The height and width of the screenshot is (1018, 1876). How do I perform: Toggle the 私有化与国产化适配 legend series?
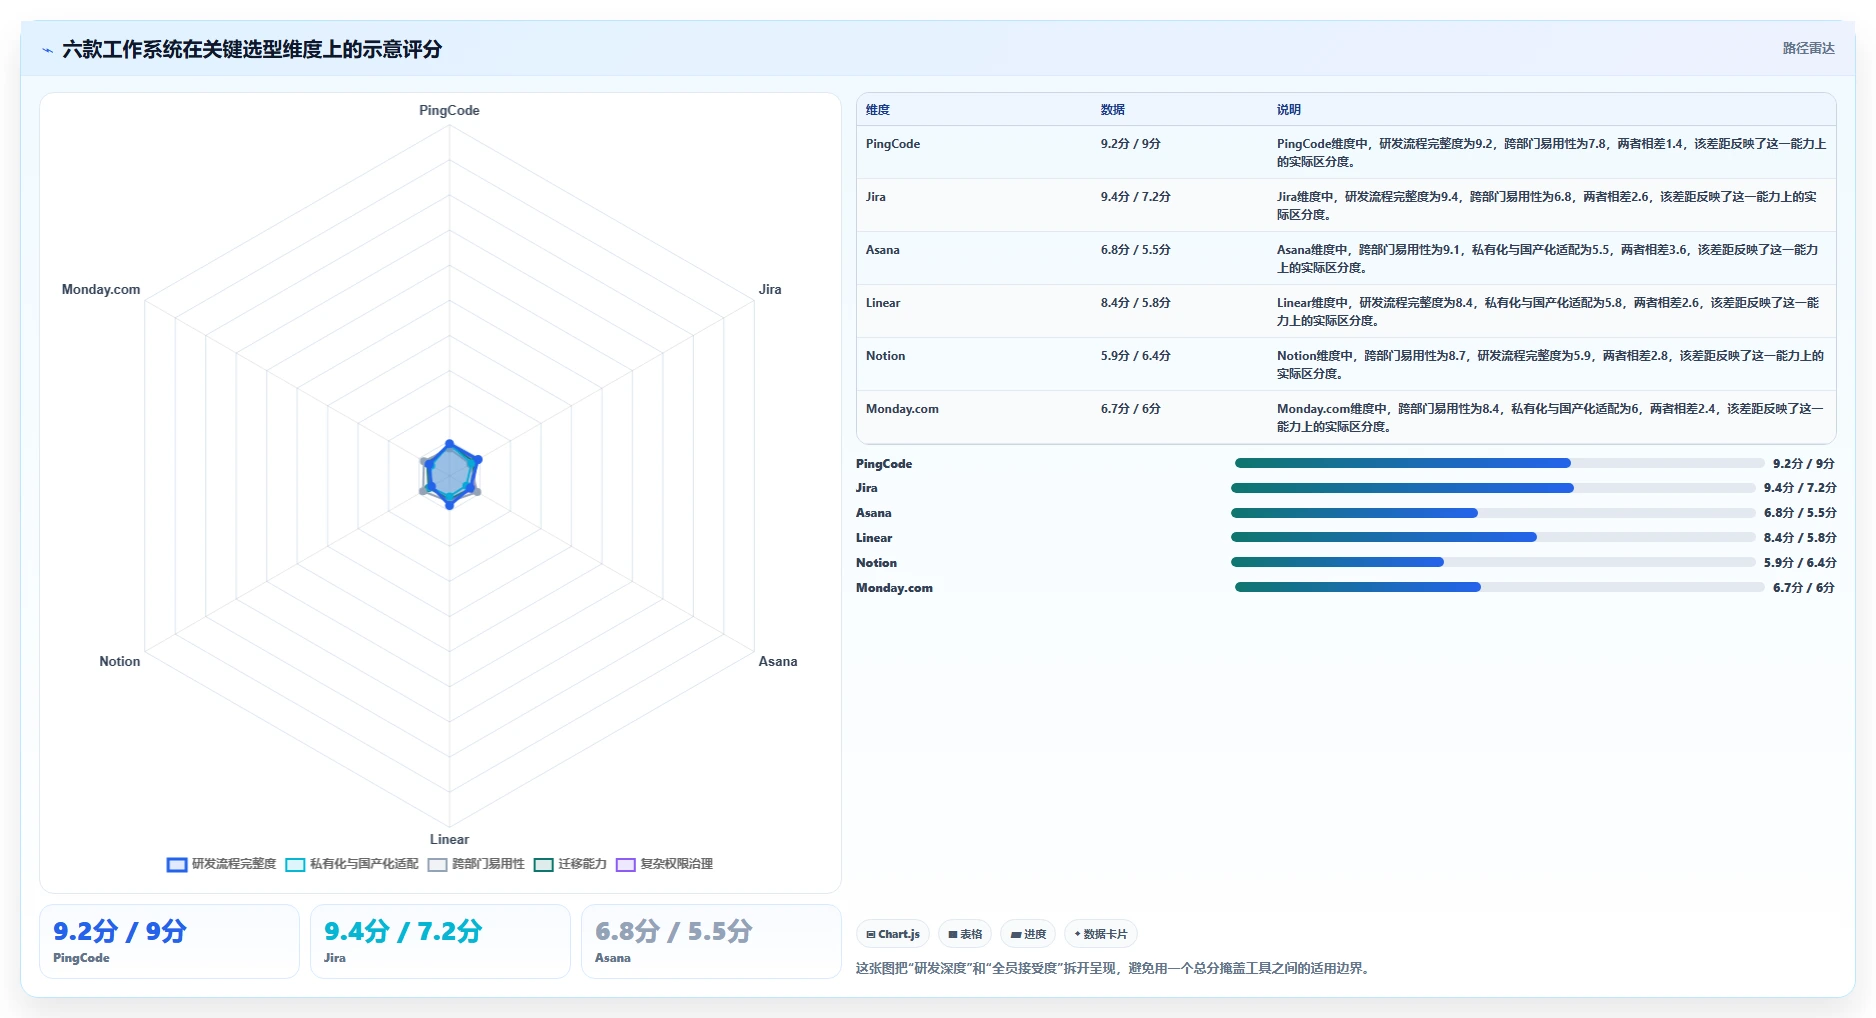pos(352,864)
